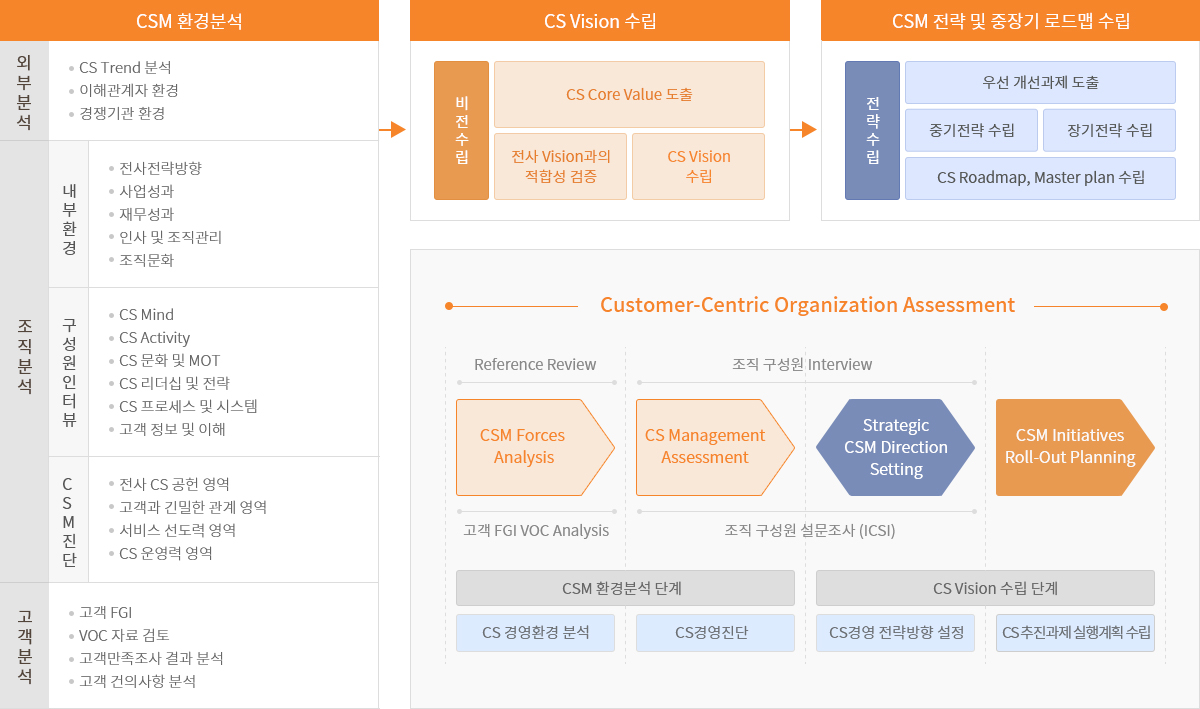Click the CS Core Value 도출 box

(x=629, y=94)
